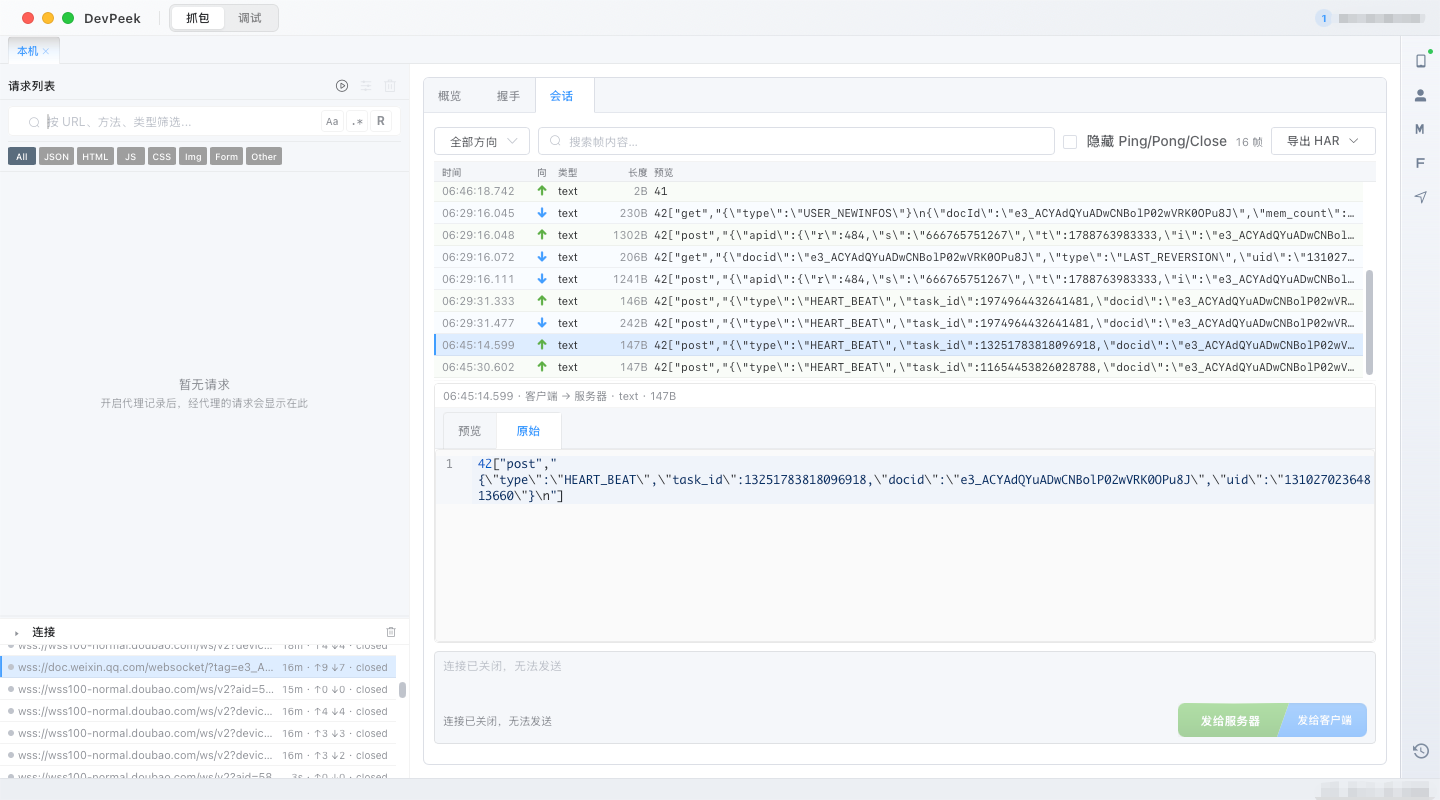
Task: Select HEART_BEAT frame at 06:45:14.599
Action: [898, 345]
